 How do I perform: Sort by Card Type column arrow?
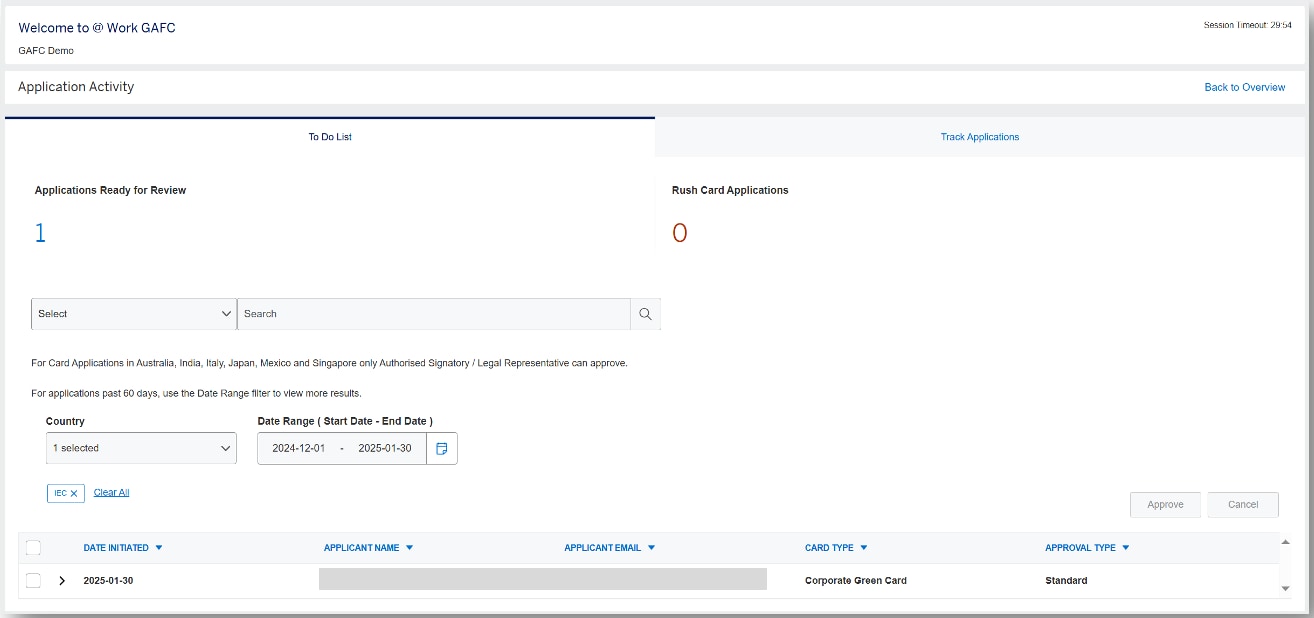(864, 548)
